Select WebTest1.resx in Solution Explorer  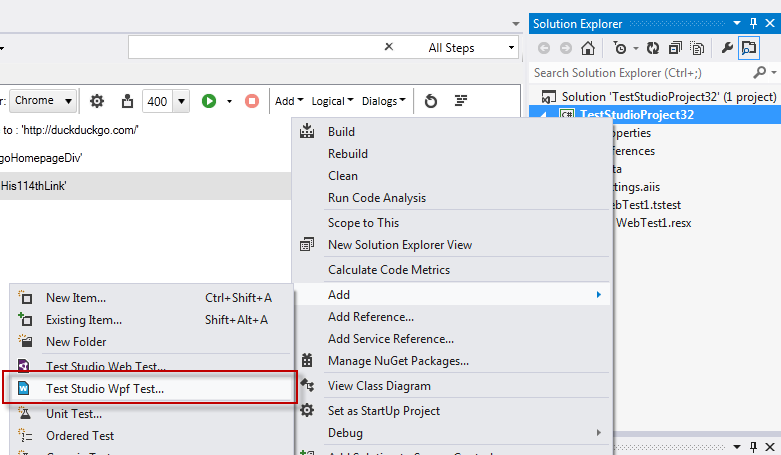(653, 223)
